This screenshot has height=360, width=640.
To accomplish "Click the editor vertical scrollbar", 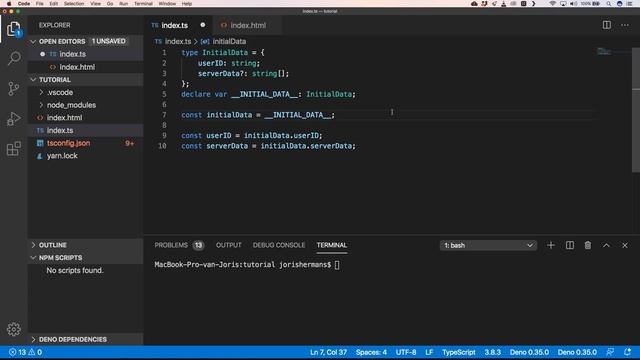I will (636, 110).
